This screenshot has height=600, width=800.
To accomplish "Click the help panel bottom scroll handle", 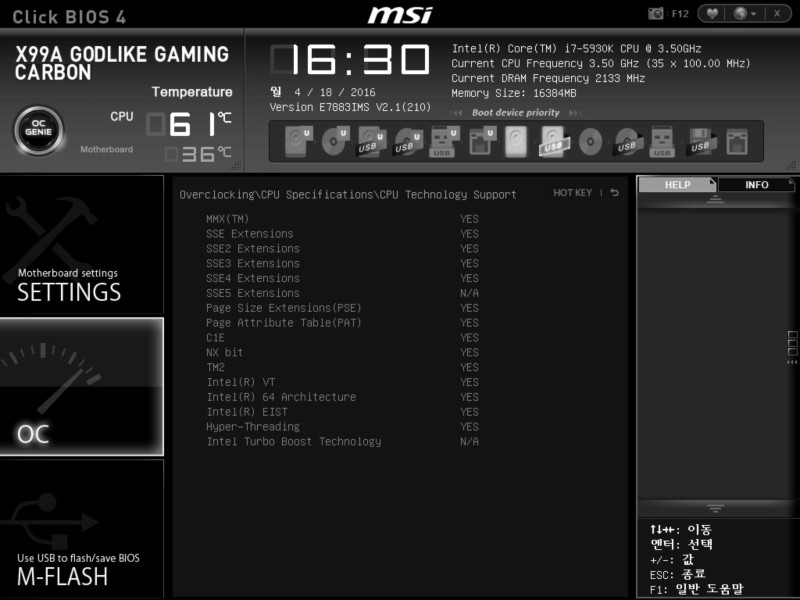I will 715,508.
